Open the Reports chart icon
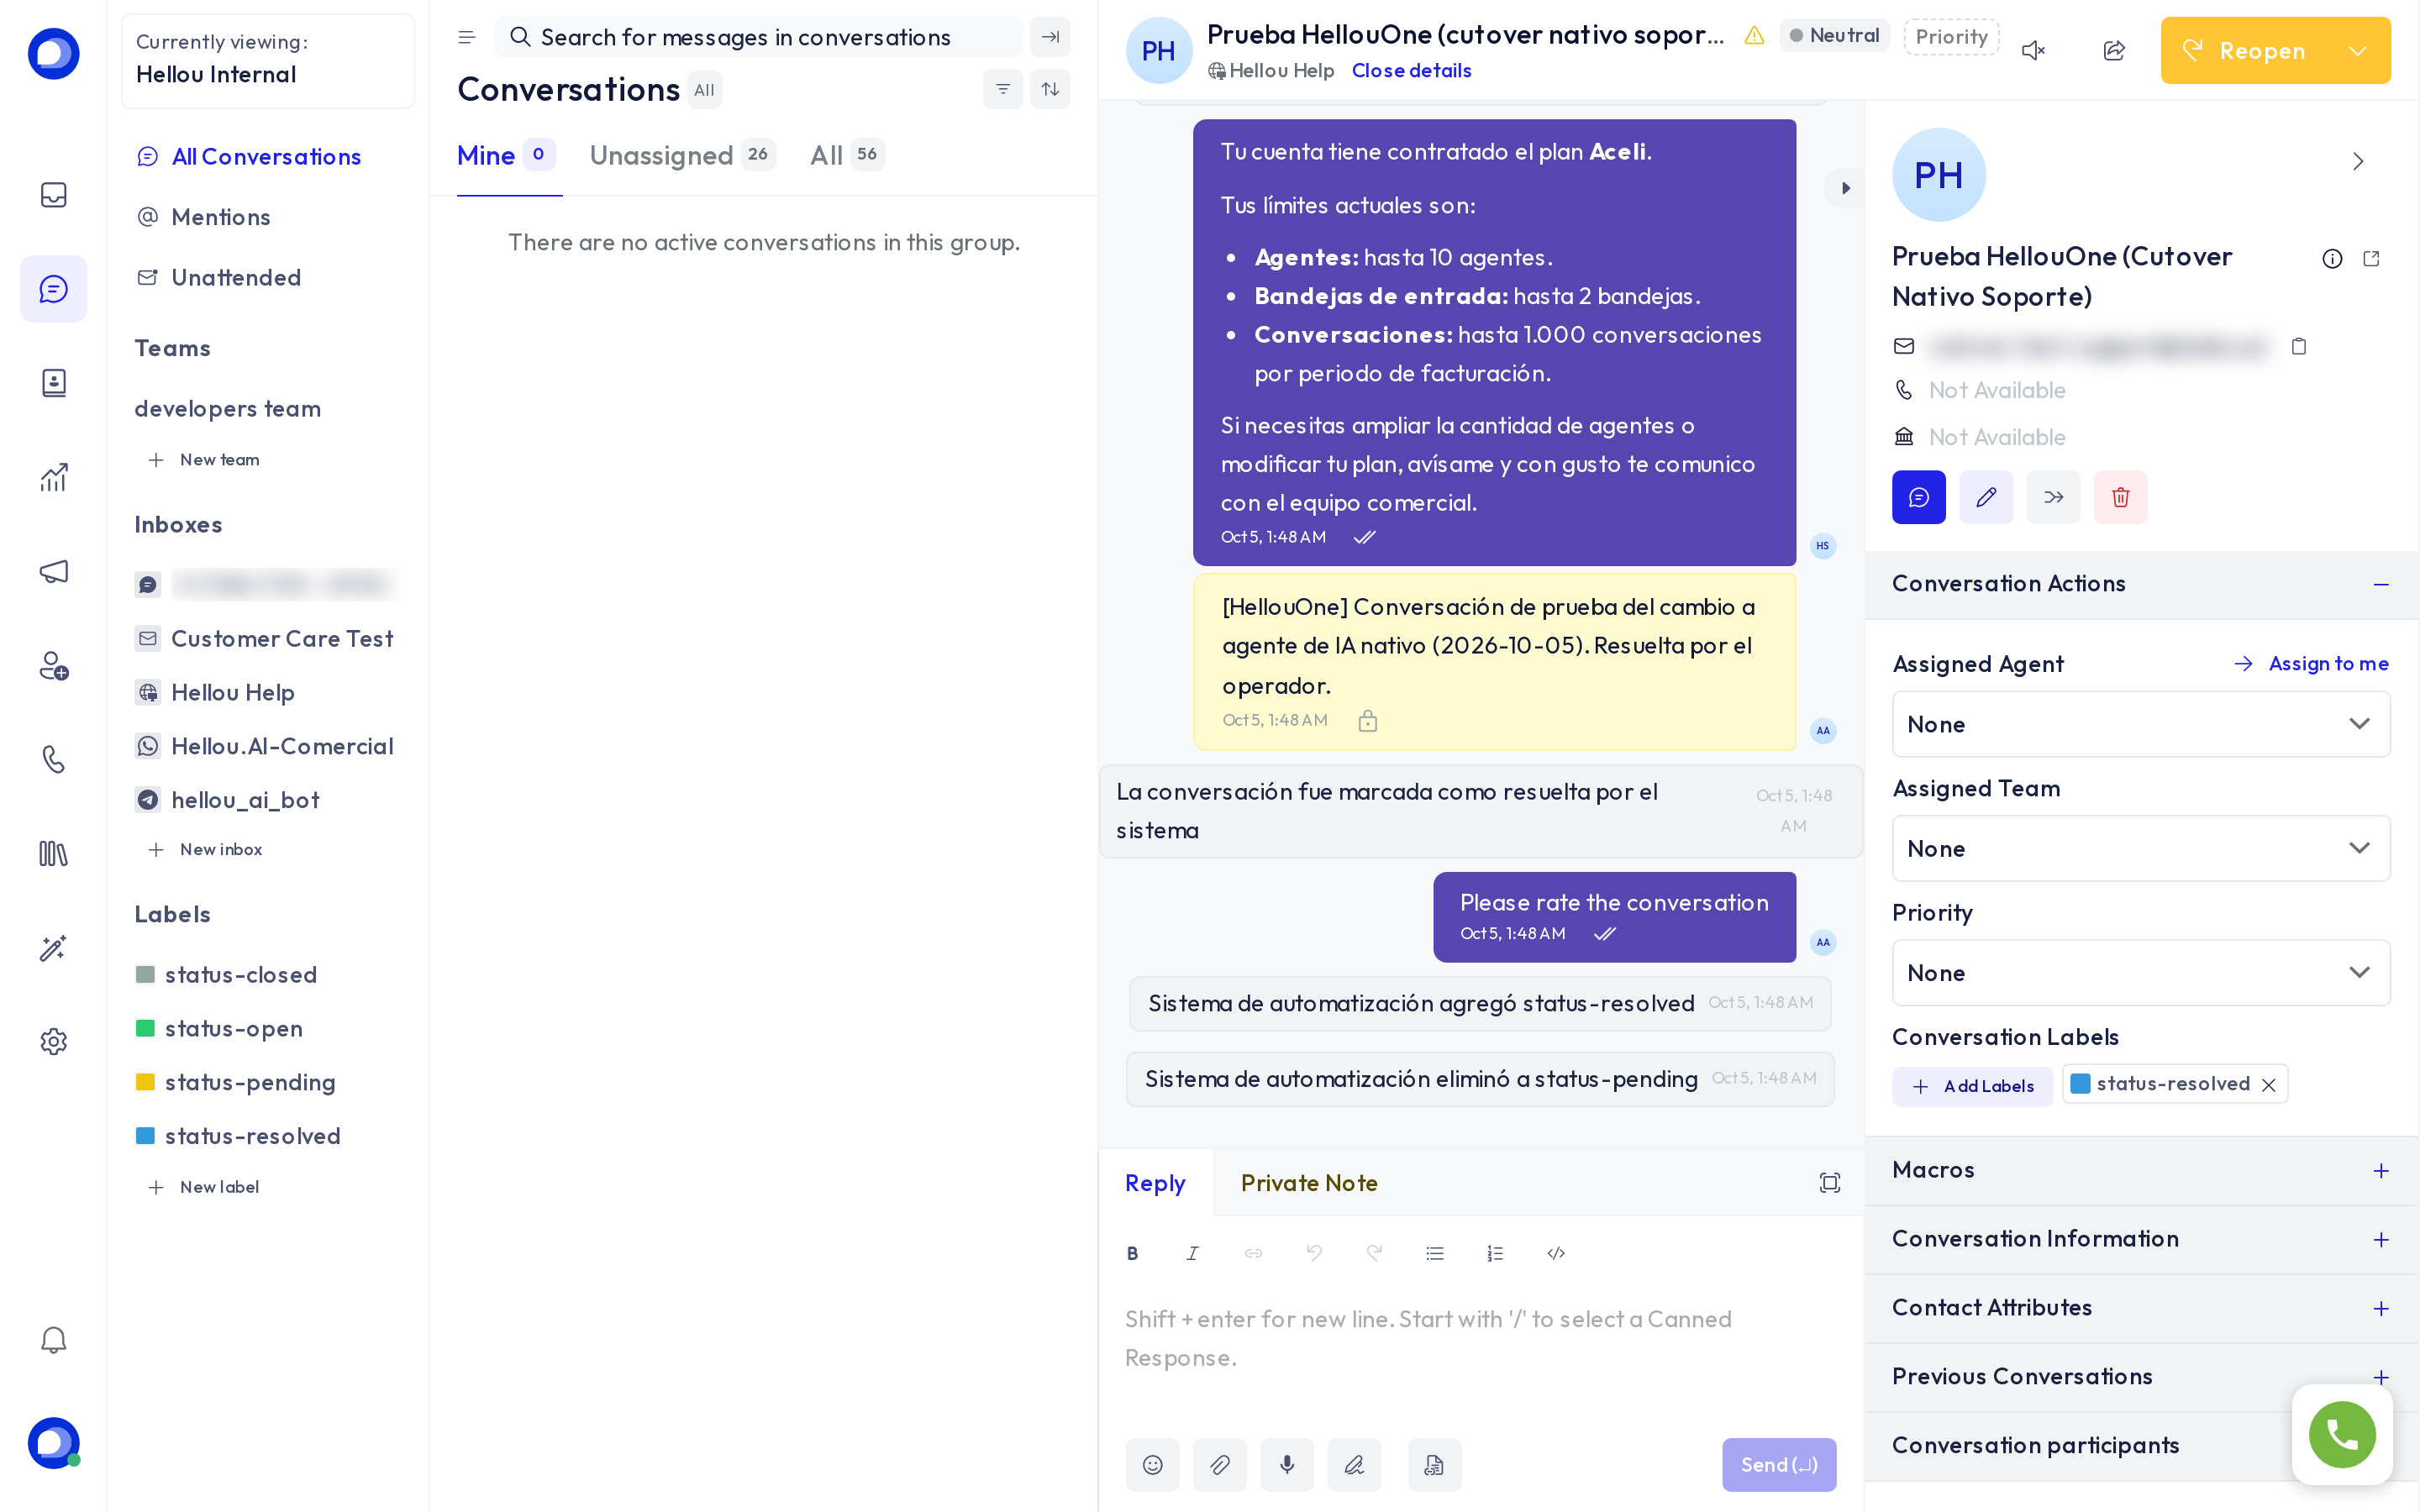 coord(53,477)
